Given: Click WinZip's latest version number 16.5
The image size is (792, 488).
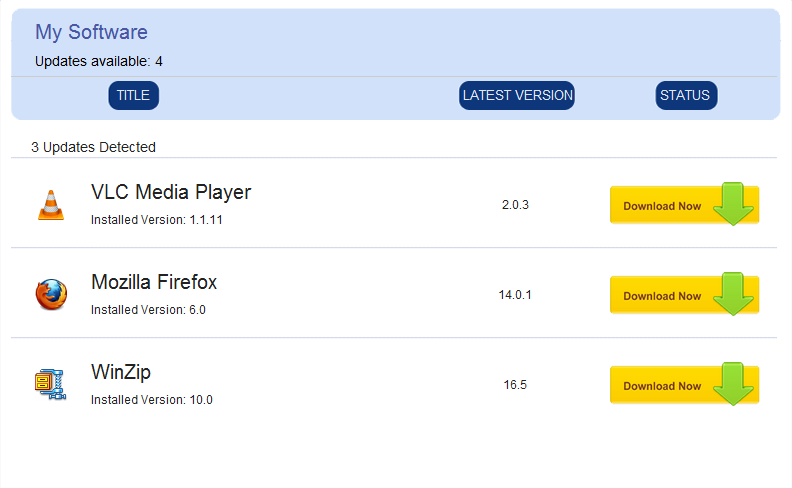Looking at the screenshot, I should (x=515, y=385).
